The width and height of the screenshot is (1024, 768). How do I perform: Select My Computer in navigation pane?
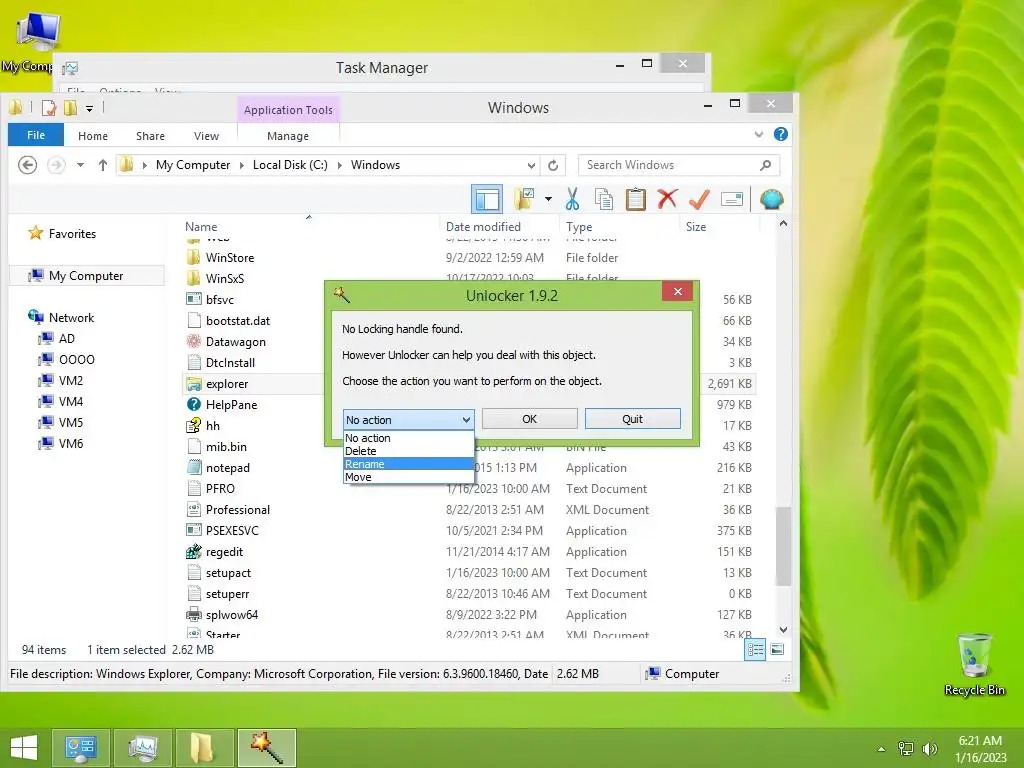(86, 276)
